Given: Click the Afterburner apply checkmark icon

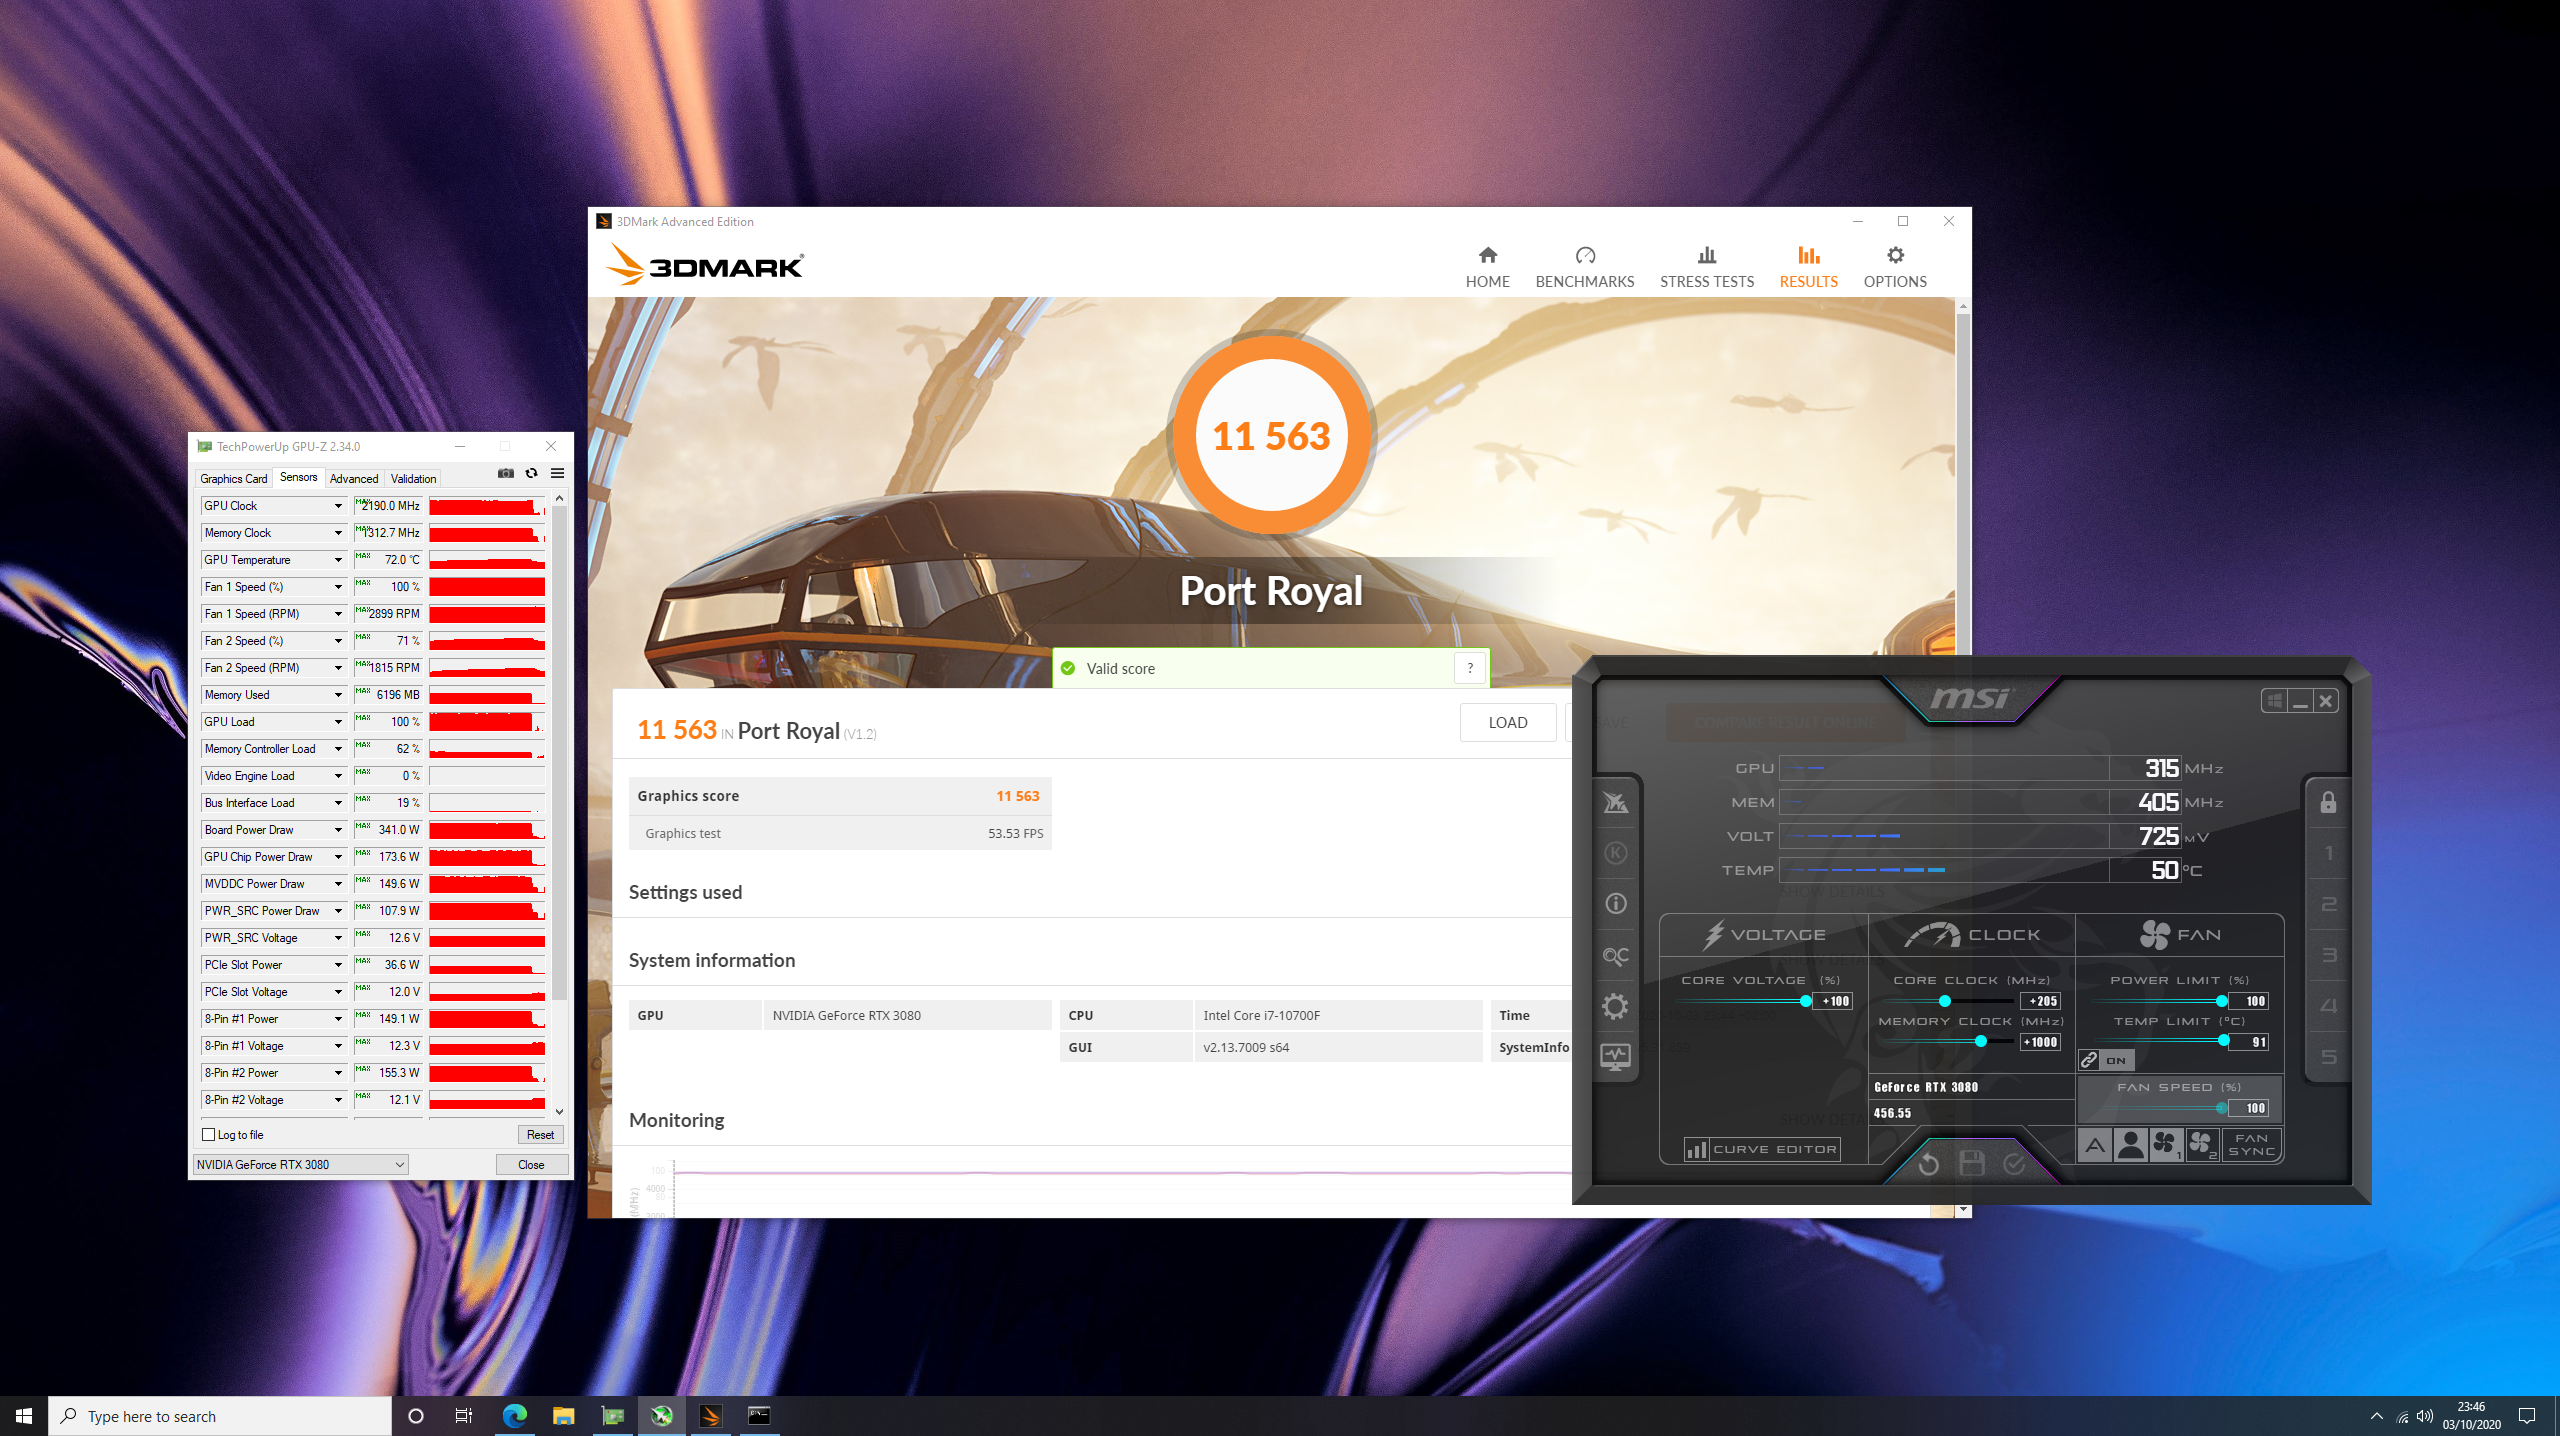Looking at the screenshot, I should pos(2014,1164).
